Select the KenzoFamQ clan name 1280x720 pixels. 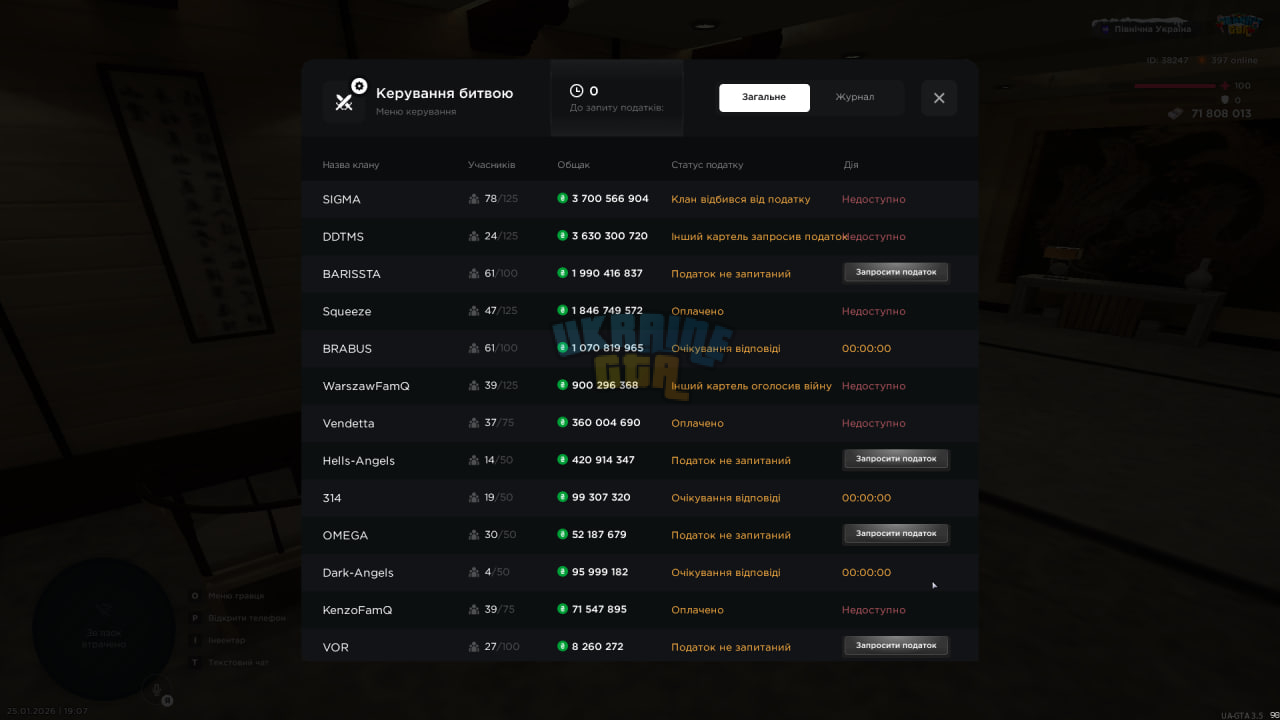point(357,610)
